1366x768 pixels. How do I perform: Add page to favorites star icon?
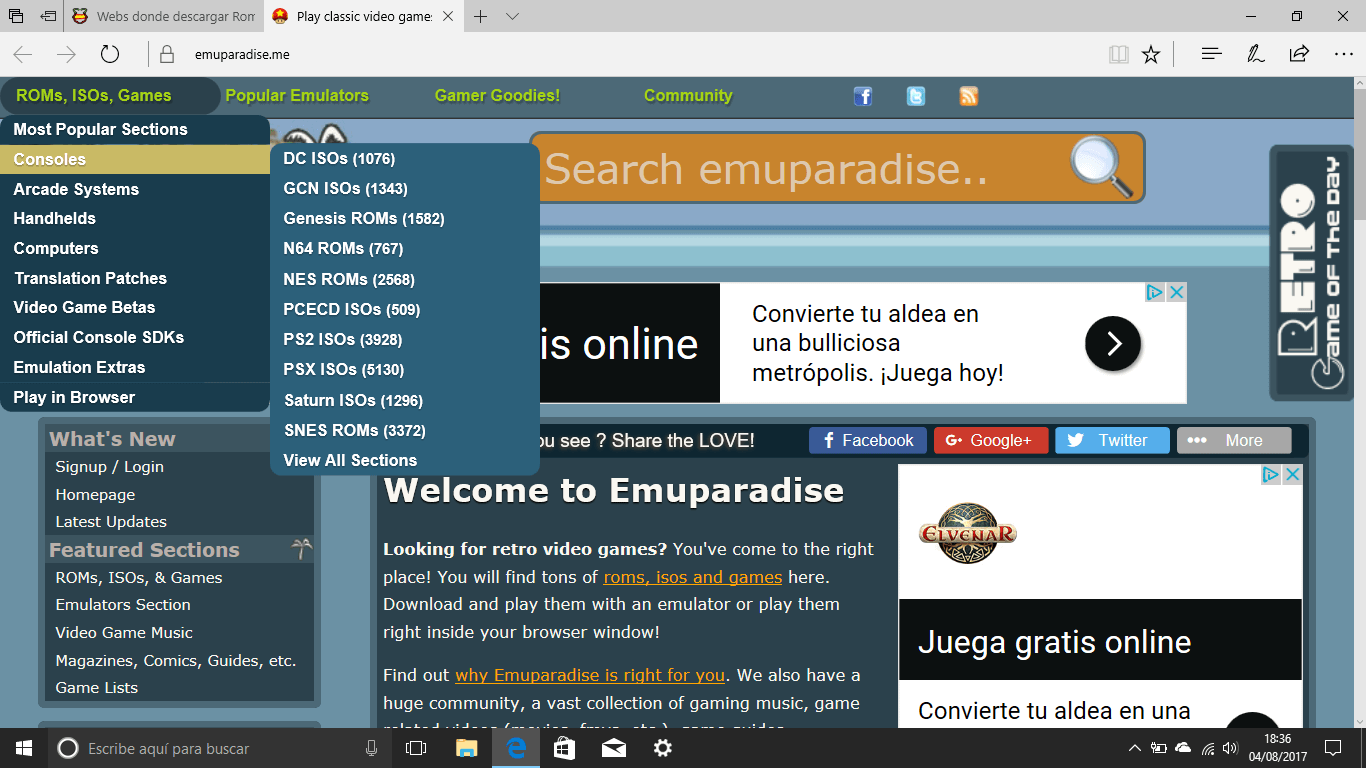[1151, 54]
